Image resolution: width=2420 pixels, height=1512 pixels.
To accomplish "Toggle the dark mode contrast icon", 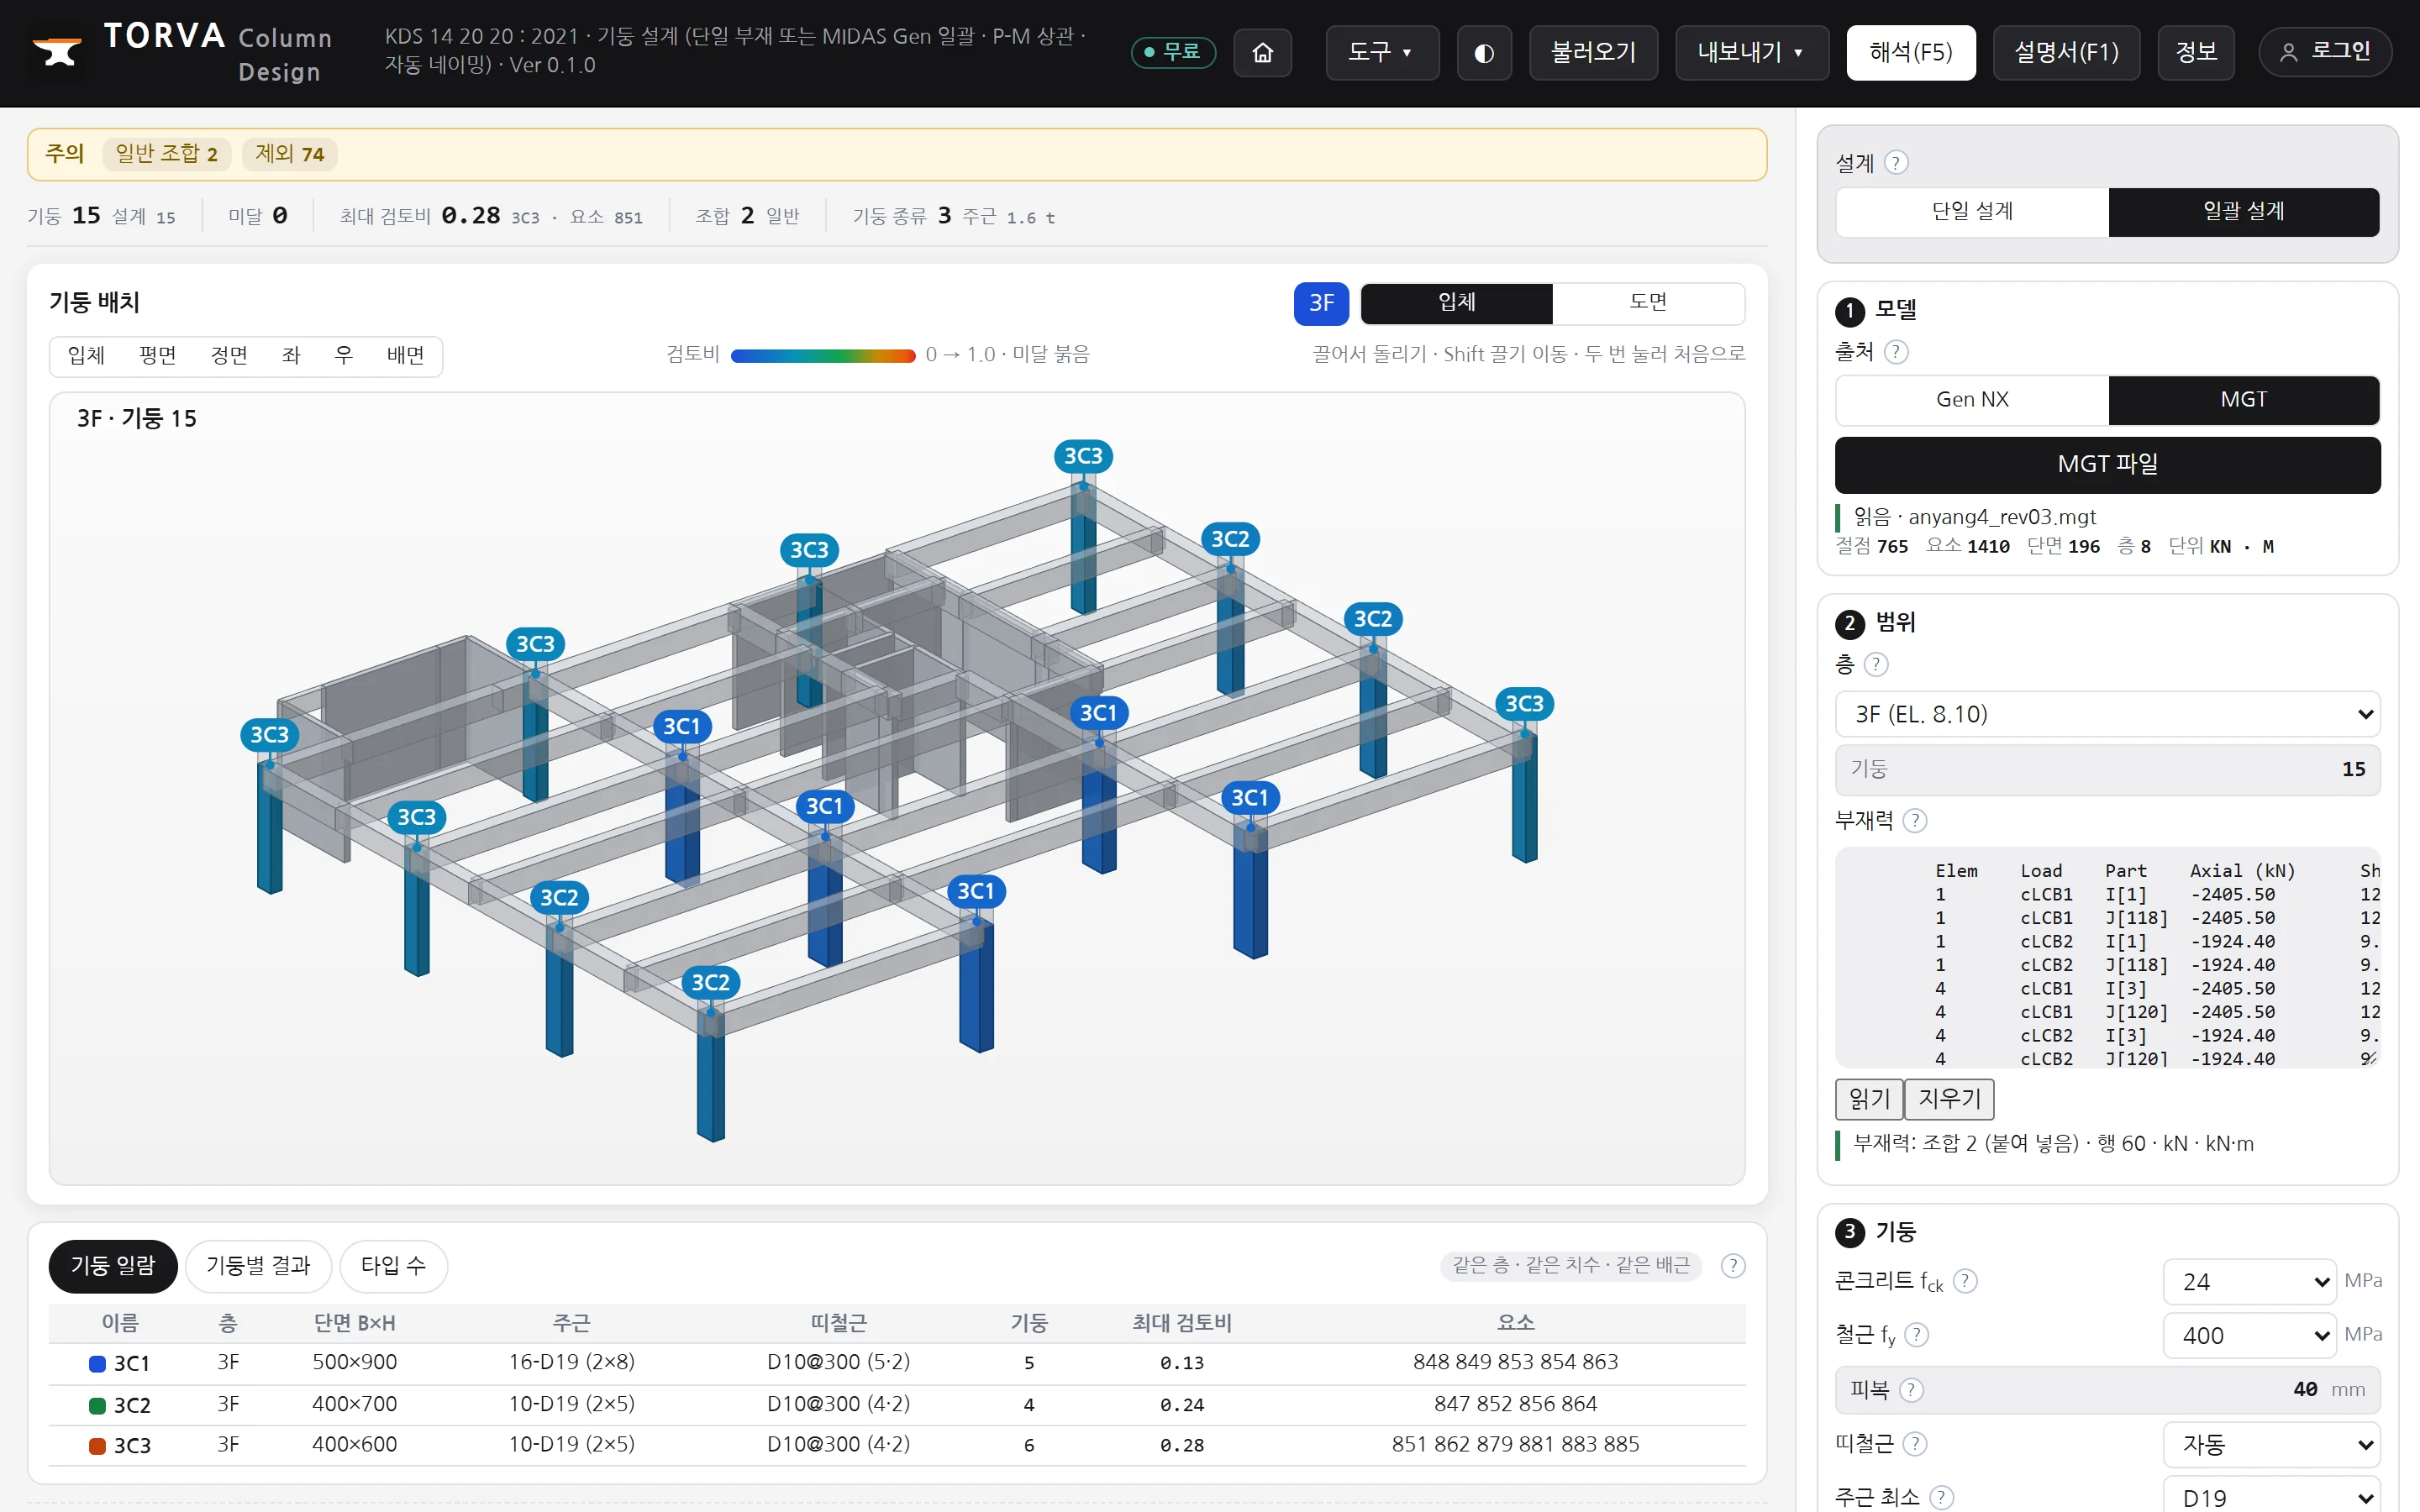I will (x=1484, y=52).
